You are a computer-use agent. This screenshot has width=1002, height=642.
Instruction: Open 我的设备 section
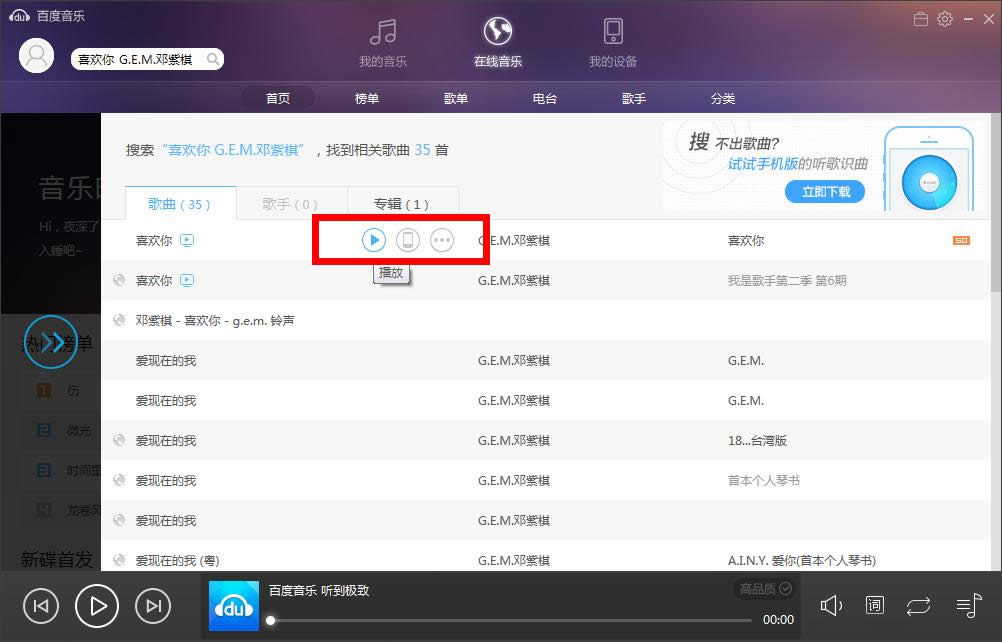(x=613, y=43)
